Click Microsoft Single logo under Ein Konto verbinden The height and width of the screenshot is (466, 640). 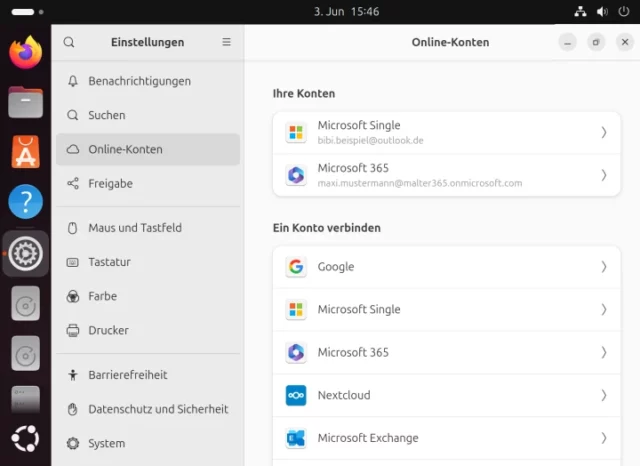click(x=296, y=310)
